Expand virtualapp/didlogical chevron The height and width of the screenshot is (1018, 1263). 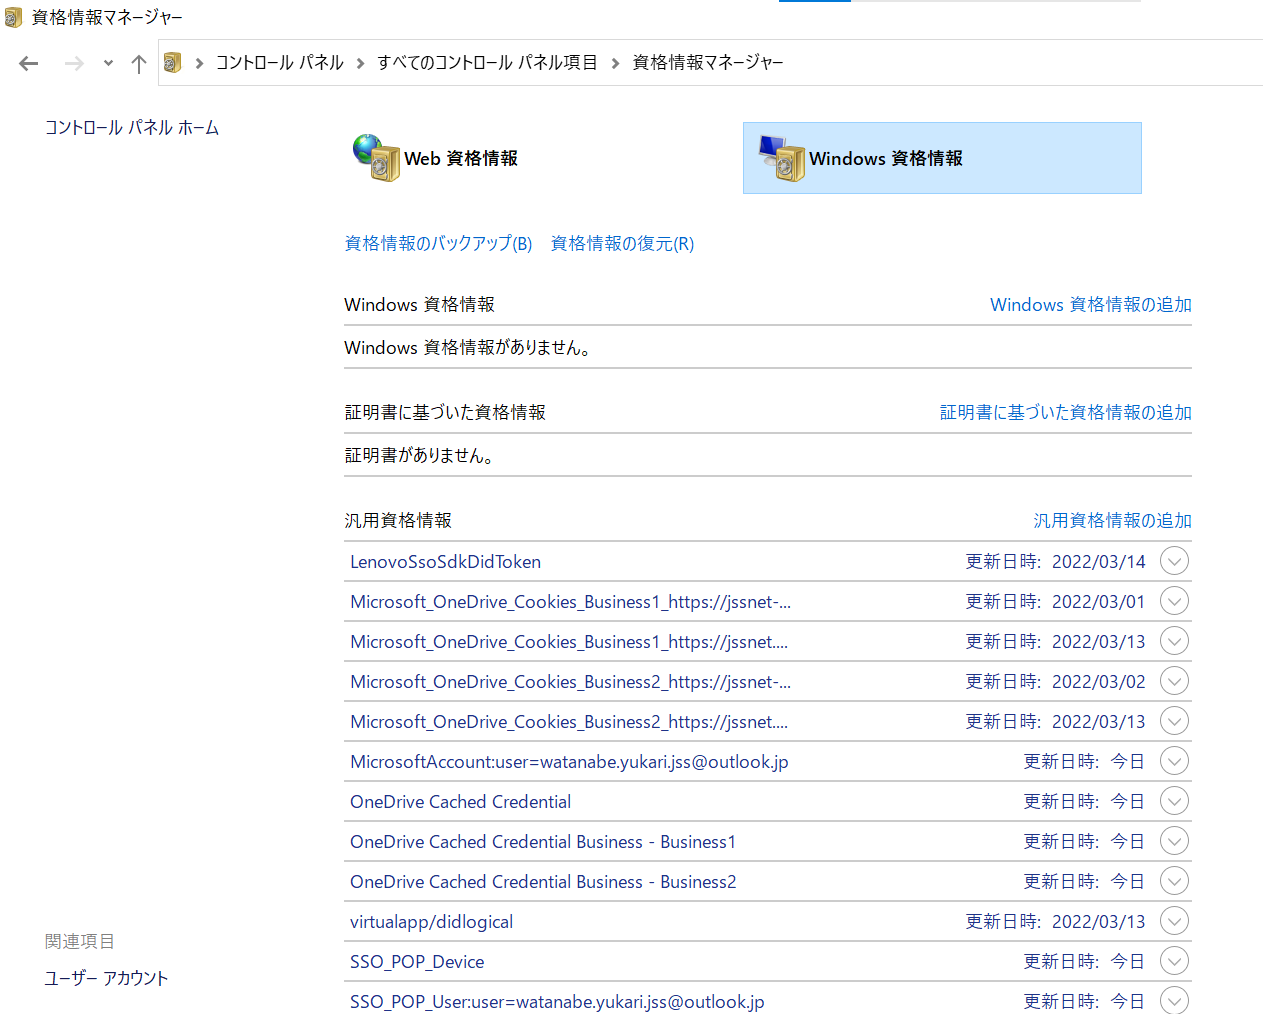click(x=1174, y=921)
